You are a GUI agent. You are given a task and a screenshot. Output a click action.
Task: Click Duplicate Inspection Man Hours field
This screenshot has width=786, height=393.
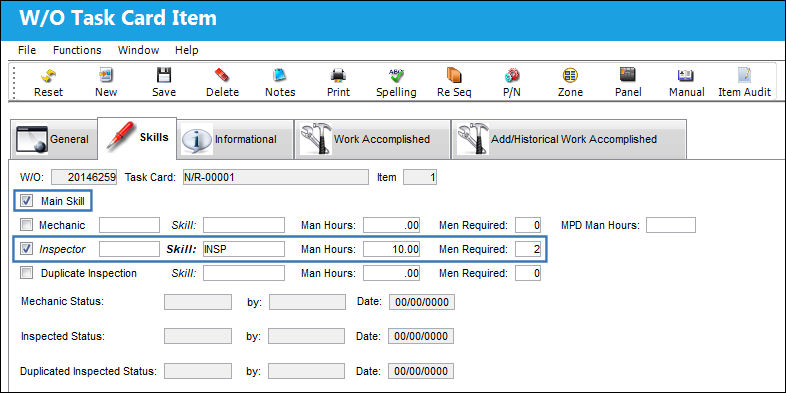click(x=391, y=273)
